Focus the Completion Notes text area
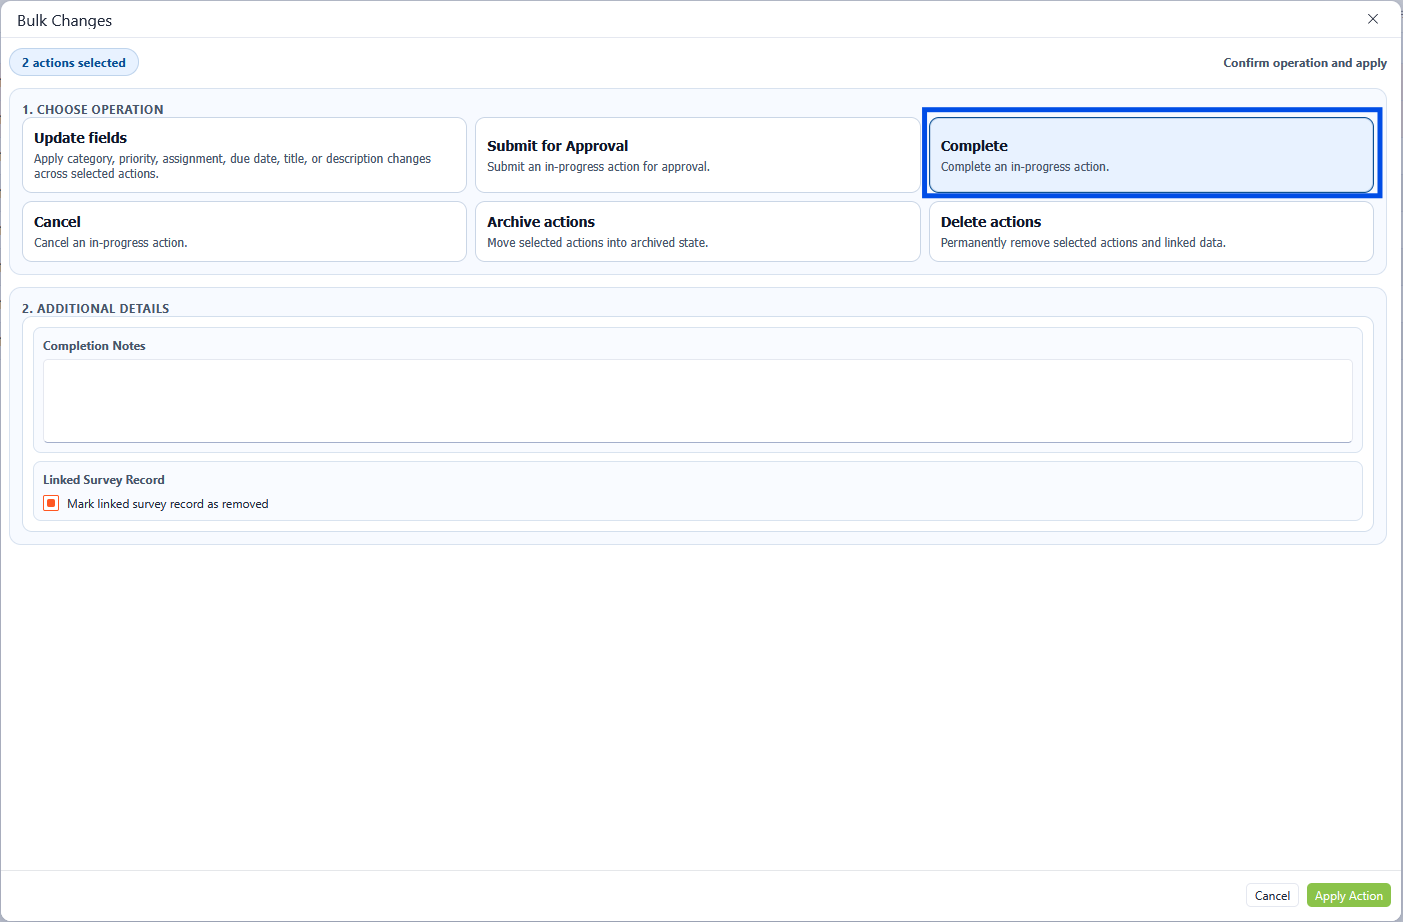1403x922 pixels. 697,400
